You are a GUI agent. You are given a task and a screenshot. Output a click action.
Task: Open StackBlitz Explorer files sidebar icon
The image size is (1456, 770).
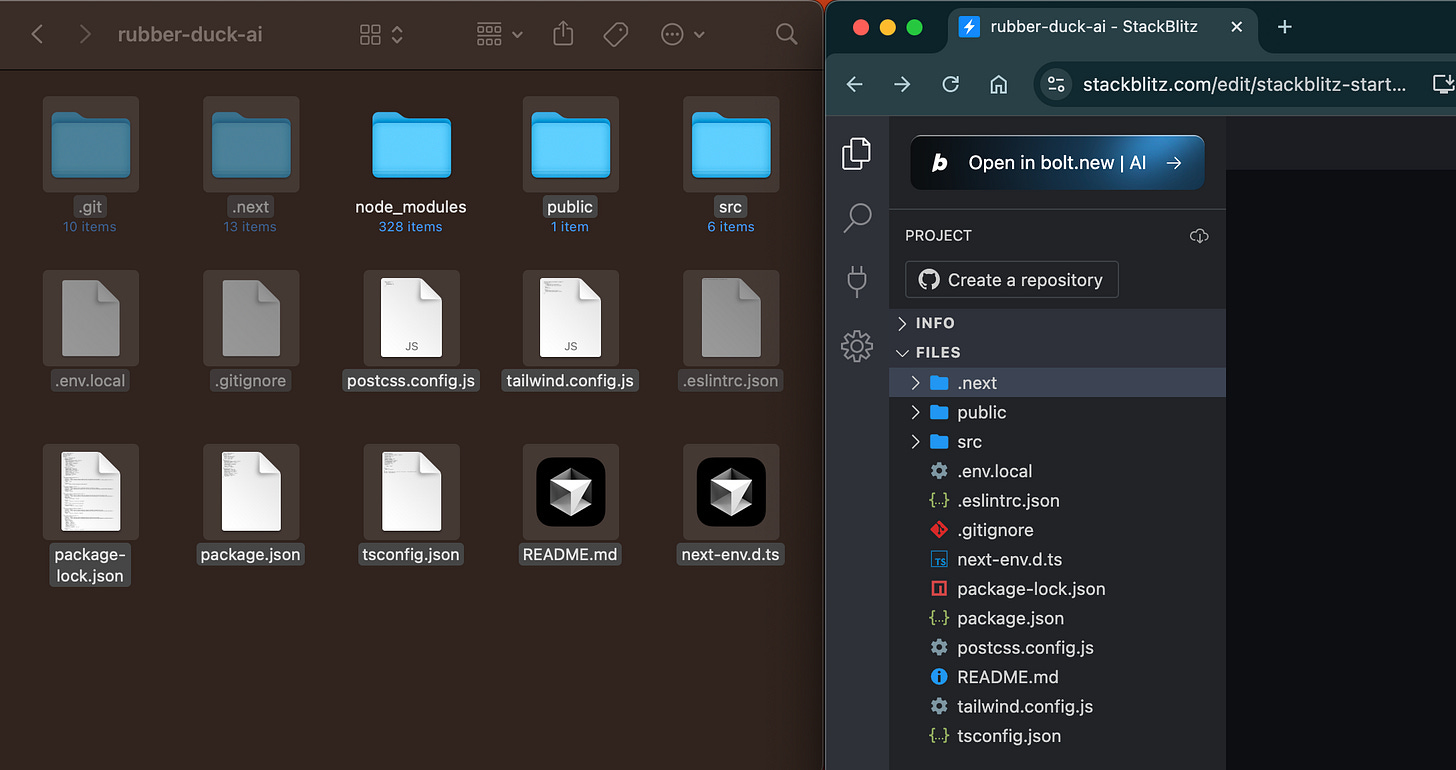coord(857,153)
